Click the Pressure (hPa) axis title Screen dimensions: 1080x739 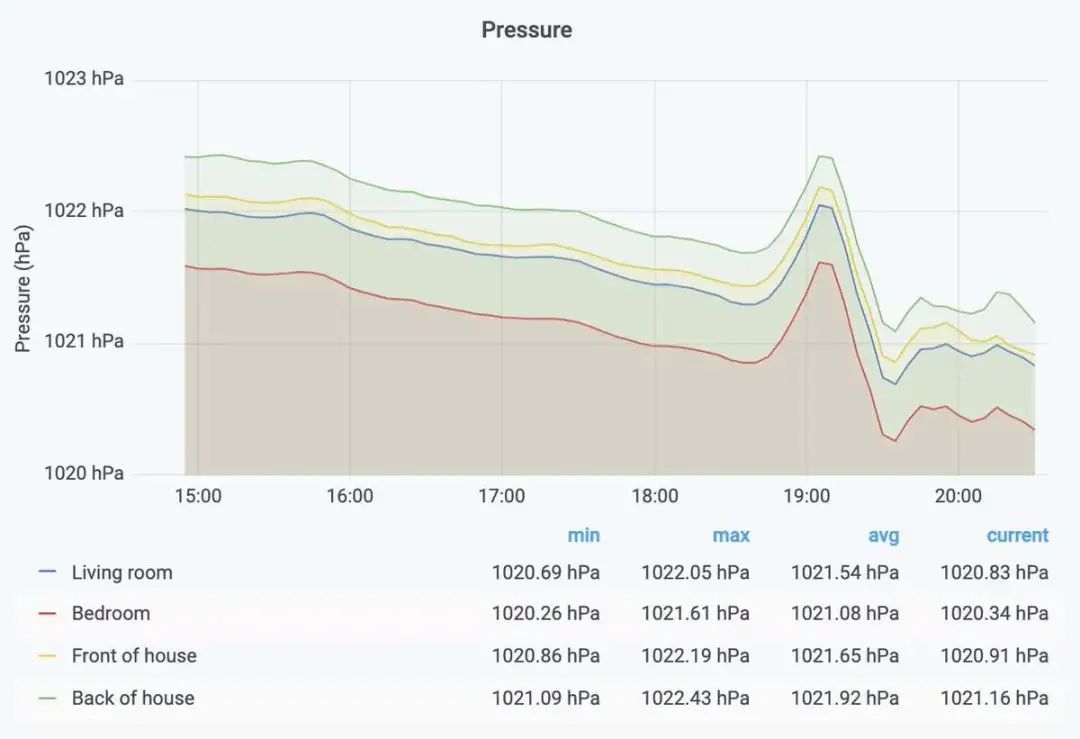23,289
